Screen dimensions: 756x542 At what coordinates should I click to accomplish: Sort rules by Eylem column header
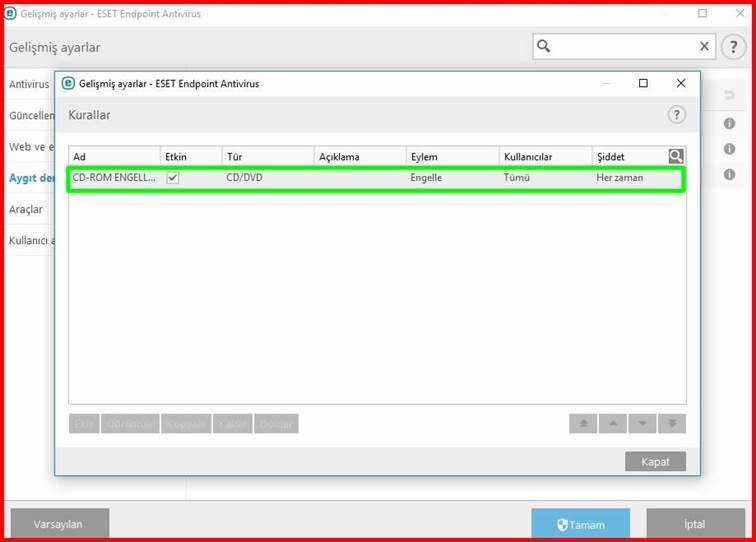(453, 156)
